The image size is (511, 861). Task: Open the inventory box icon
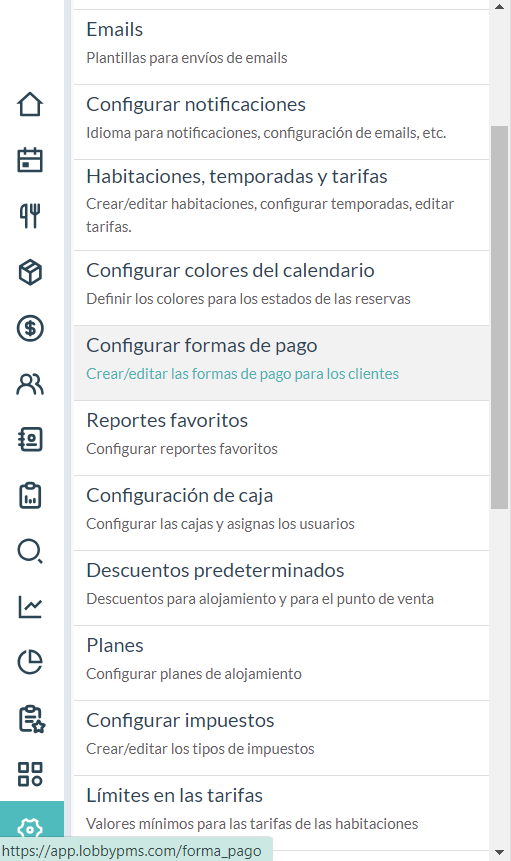(x=30, y=272)
